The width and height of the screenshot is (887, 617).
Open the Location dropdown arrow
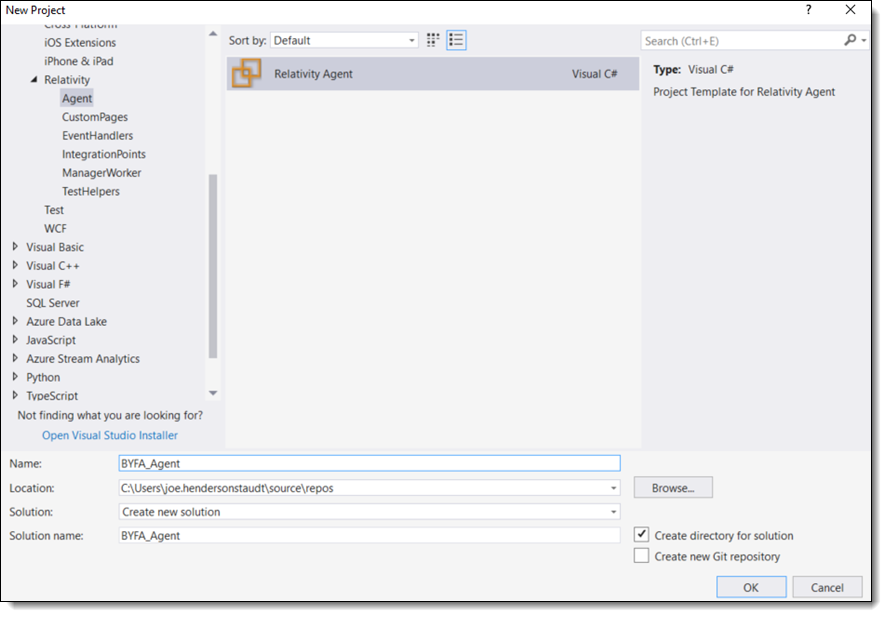(x=613, y=487)
